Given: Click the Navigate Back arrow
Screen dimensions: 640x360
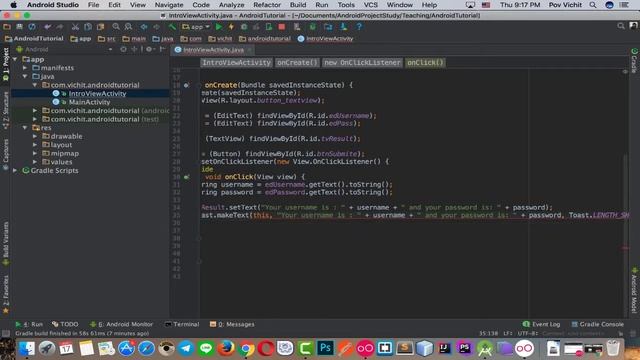Looking at the screenshot, I should tap(144, 27).
